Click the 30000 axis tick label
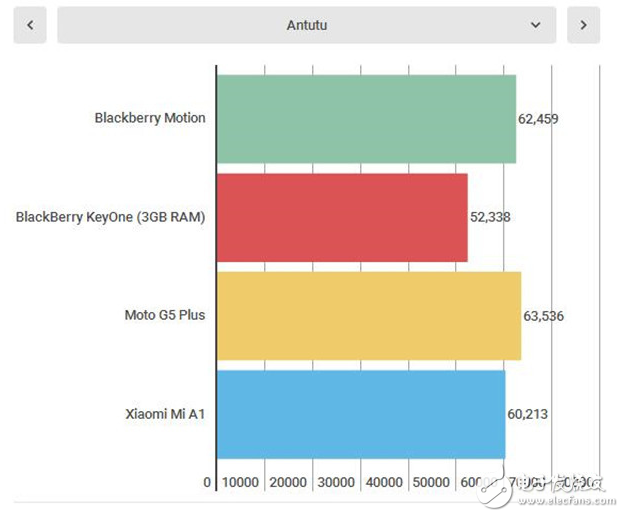The height and width of the screenshot is (517, 624). point(336,482)
